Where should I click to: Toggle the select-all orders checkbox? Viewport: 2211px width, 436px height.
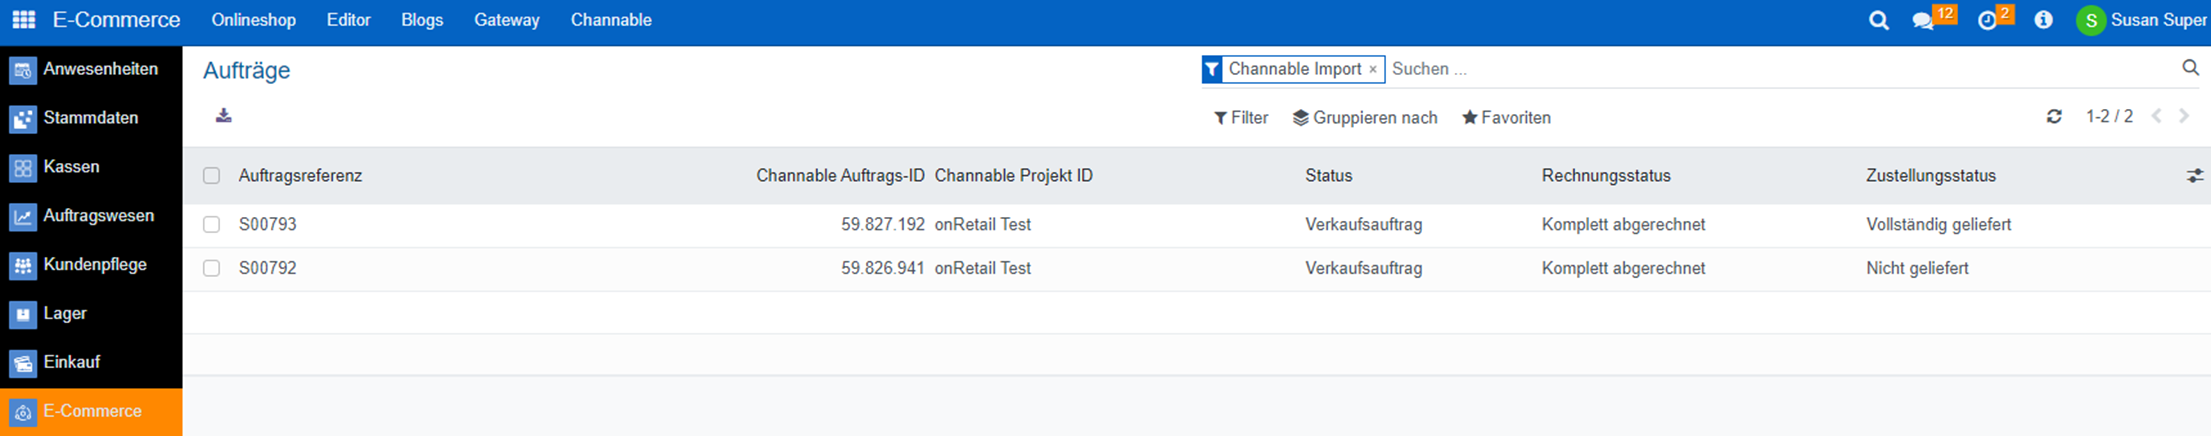211,176
